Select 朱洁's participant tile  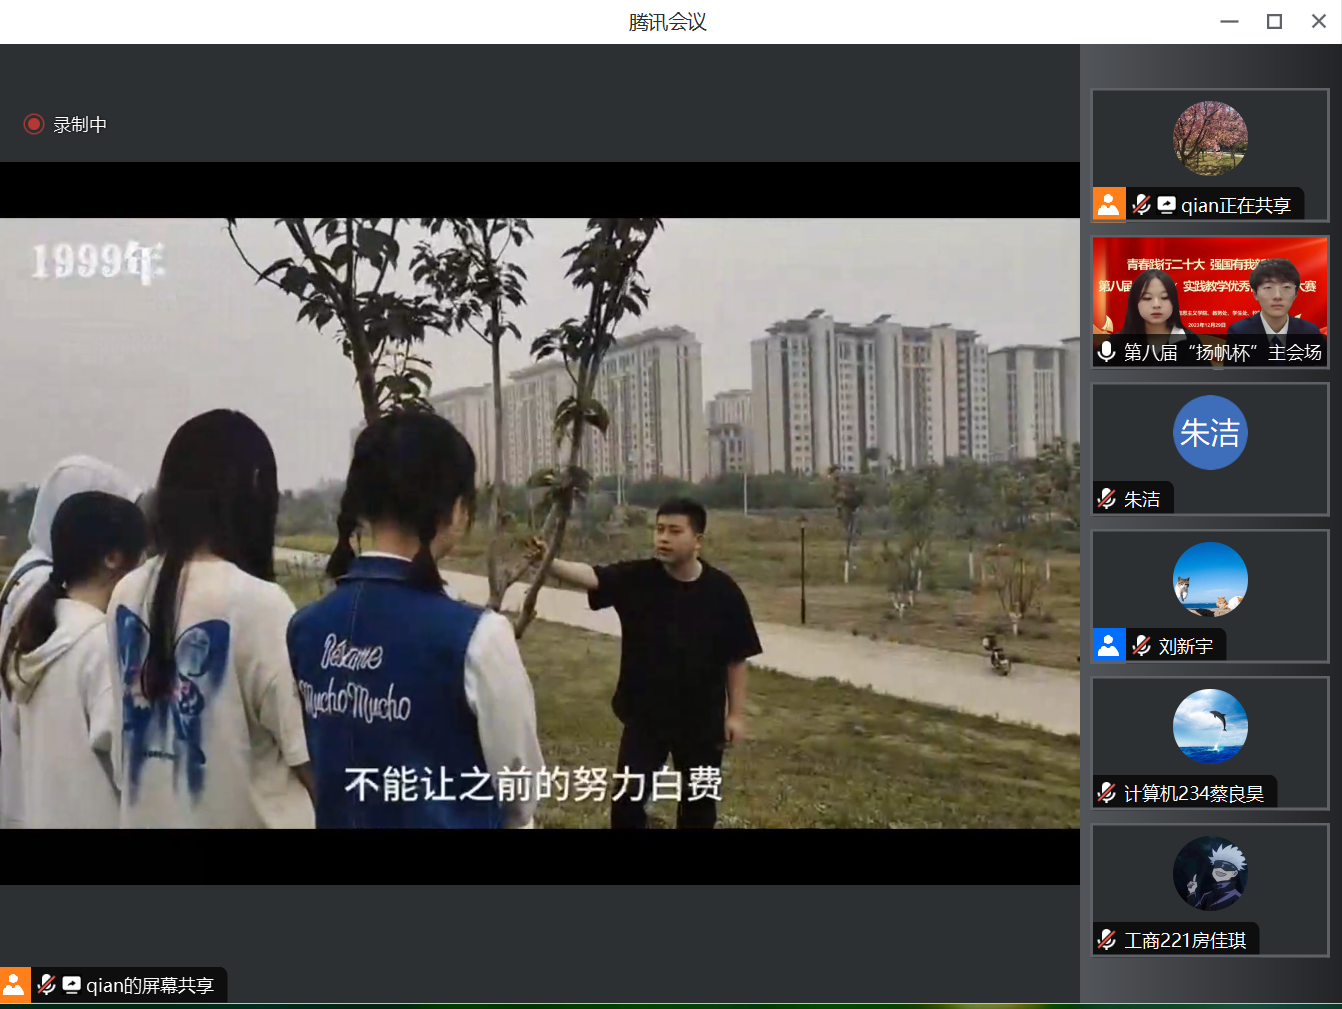1210,440
